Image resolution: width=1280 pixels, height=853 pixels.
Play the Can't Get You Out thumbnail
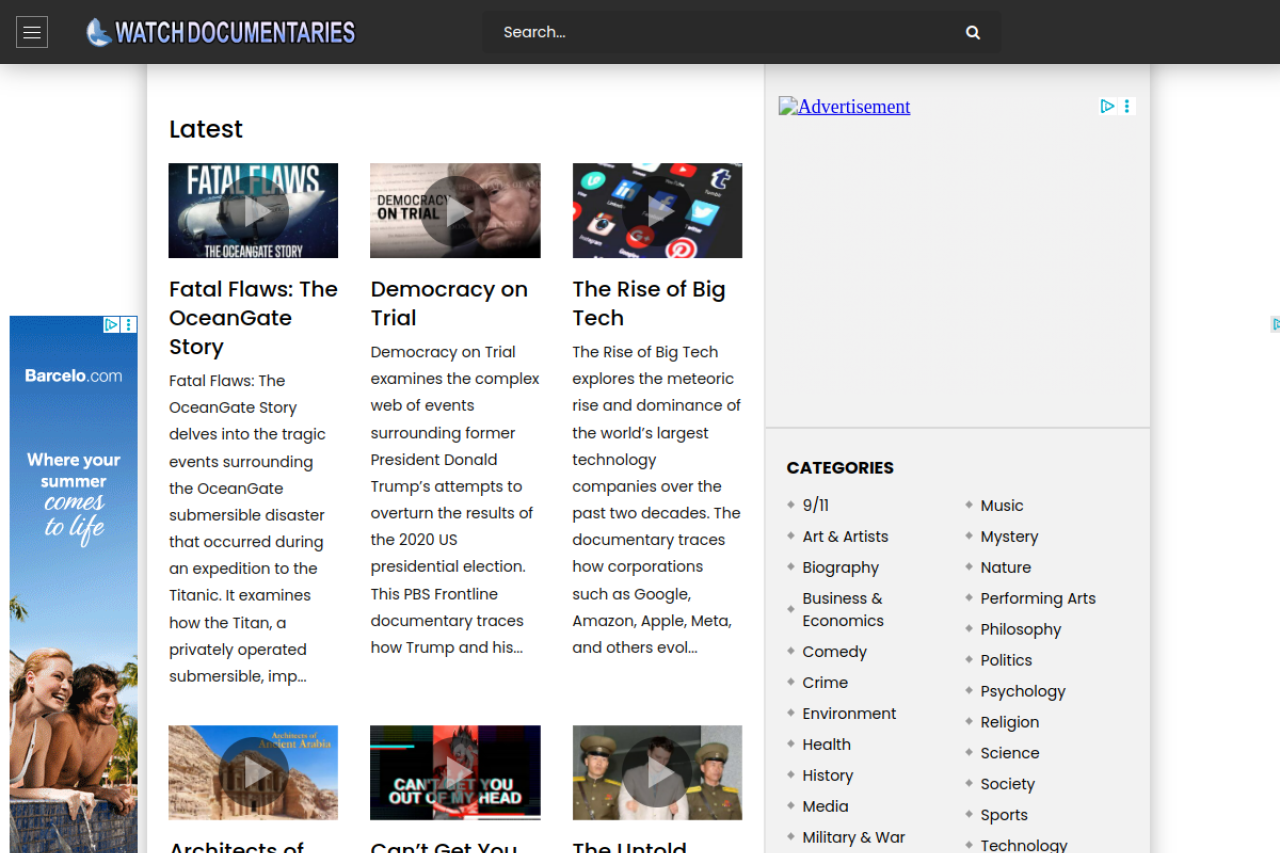(455, 772)
